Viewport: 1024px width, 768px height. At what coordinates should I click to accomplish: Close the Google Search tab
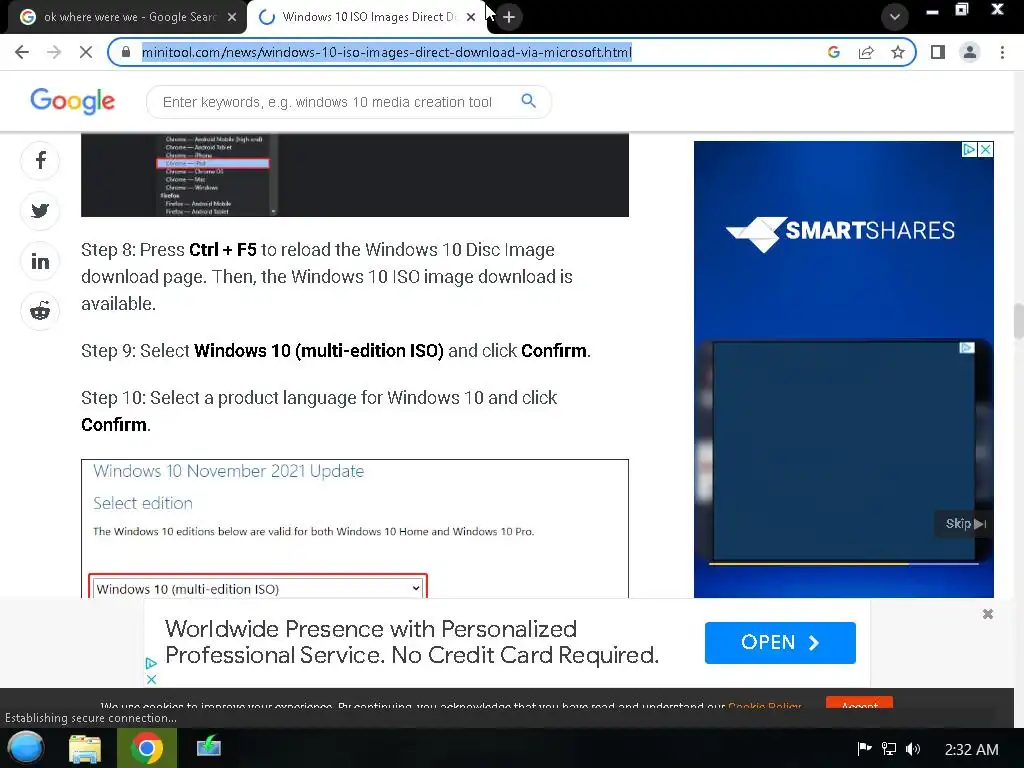pos(232,17)
